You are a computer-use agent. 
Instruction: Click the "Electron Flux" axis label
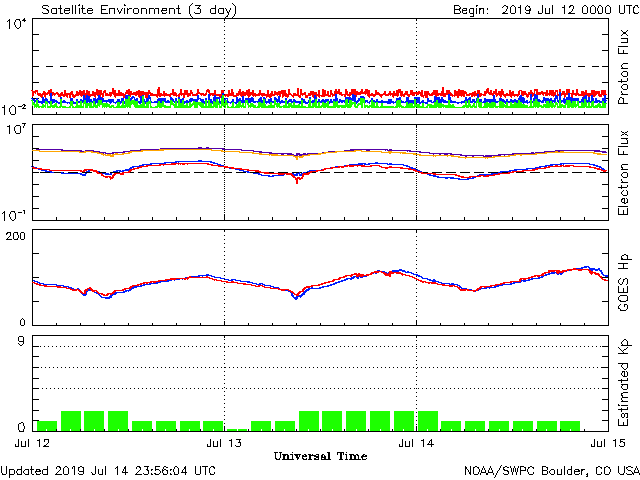[x=623, y=173]
